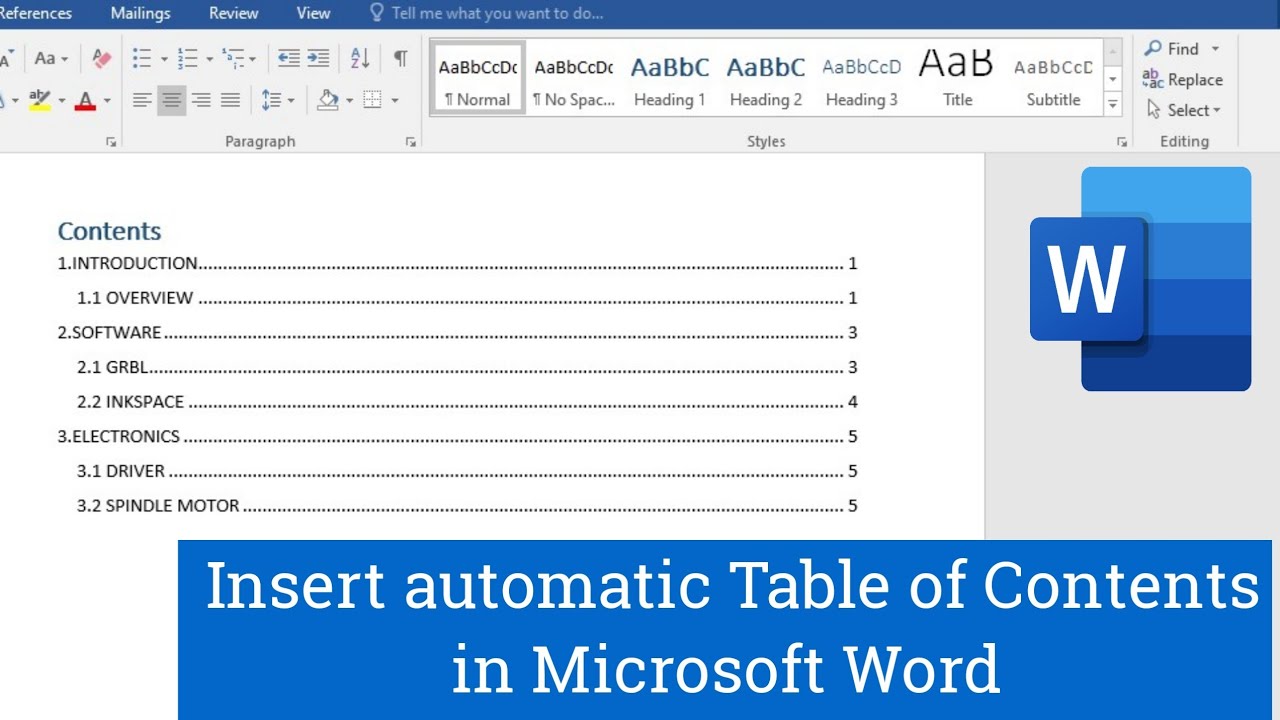Open the Styles pane dialog launcher
Screen dimensions: 1280x720
click(x=1121, y=142)
